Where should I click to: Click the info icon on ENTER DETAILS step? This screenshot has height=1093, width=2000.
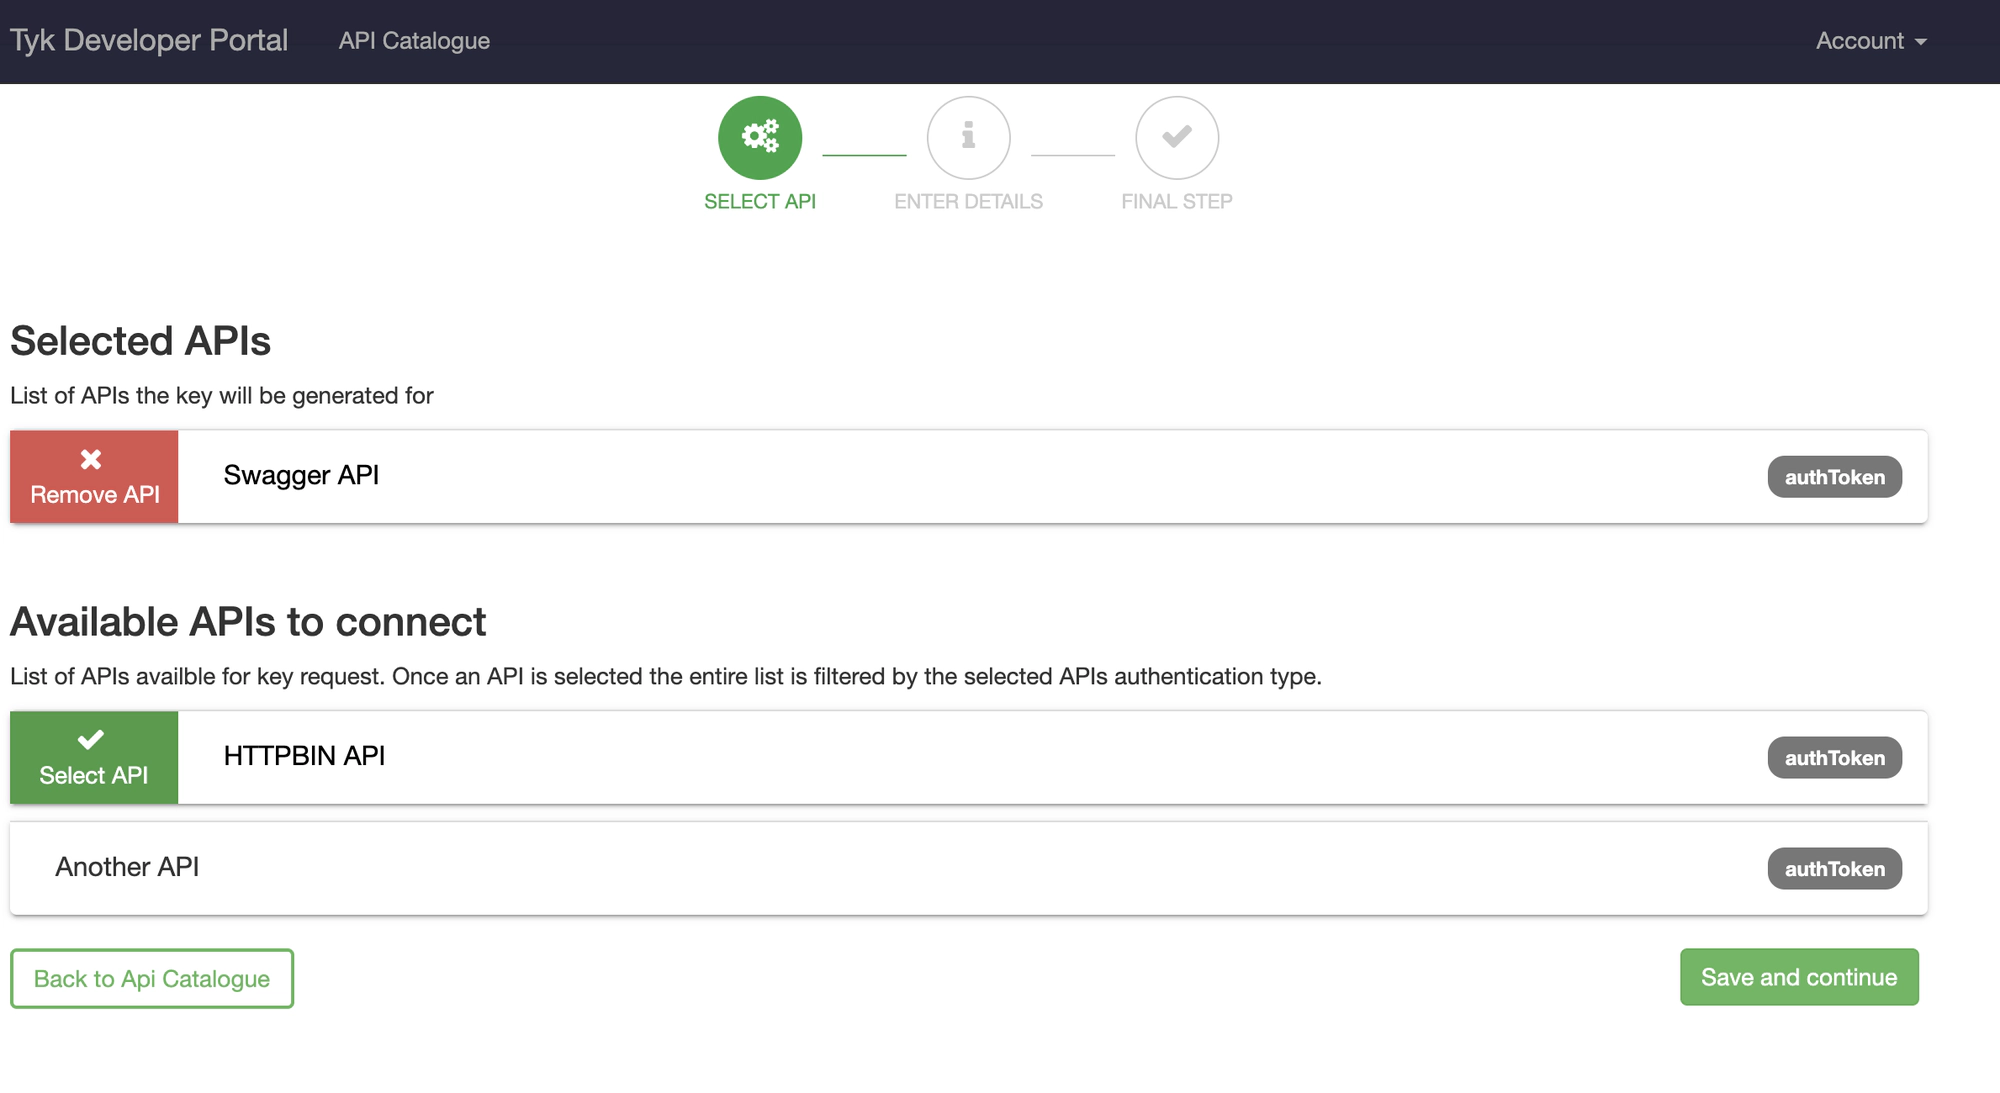(969, 136)
